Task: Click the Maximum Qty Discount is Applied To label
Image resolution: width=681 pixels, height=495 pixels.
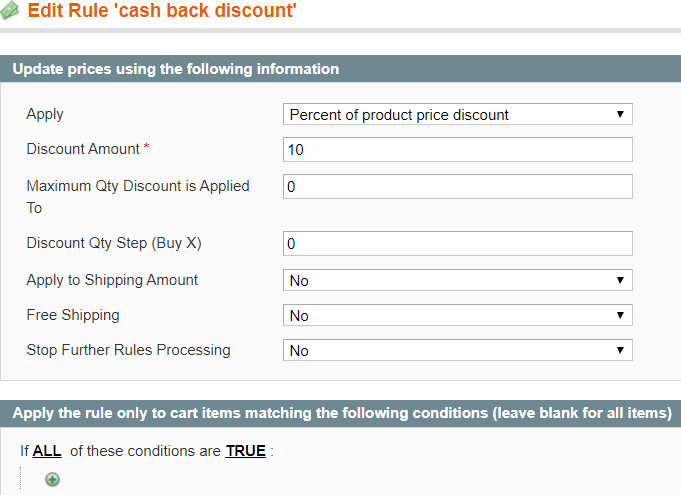Action: click(x=138, y=186)
